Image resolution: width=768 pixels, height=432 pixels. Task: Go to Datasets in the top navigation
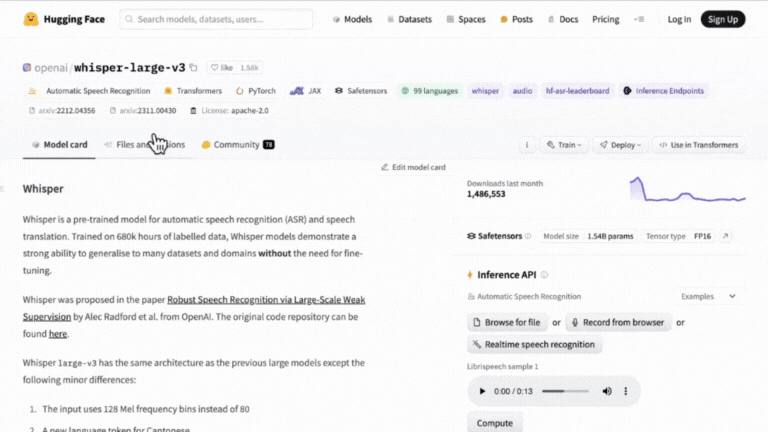(408, 19)
